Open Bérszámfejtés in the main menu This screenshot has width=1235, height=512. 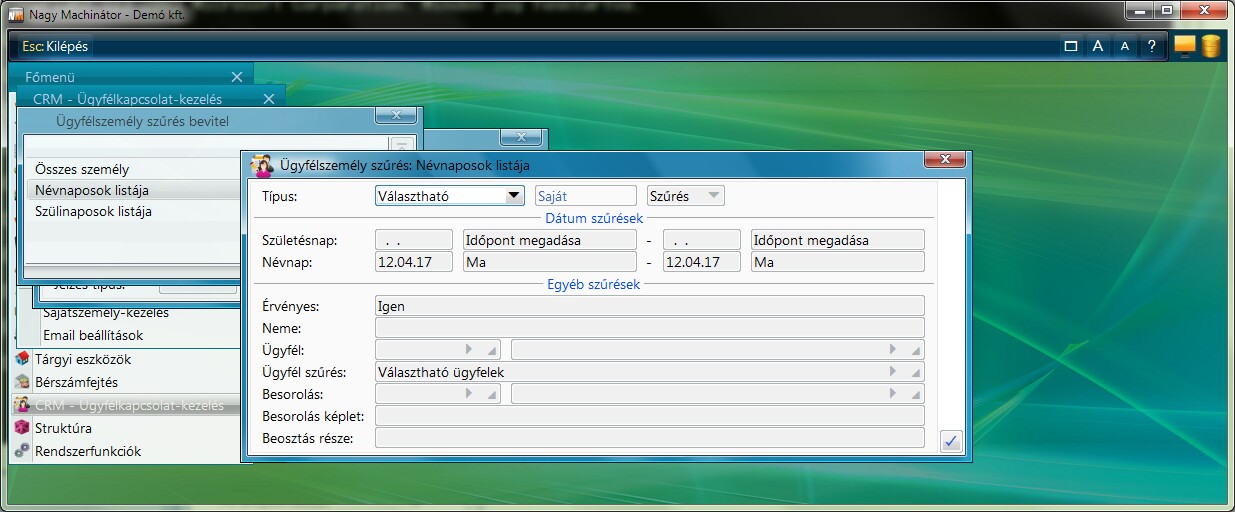76,382
